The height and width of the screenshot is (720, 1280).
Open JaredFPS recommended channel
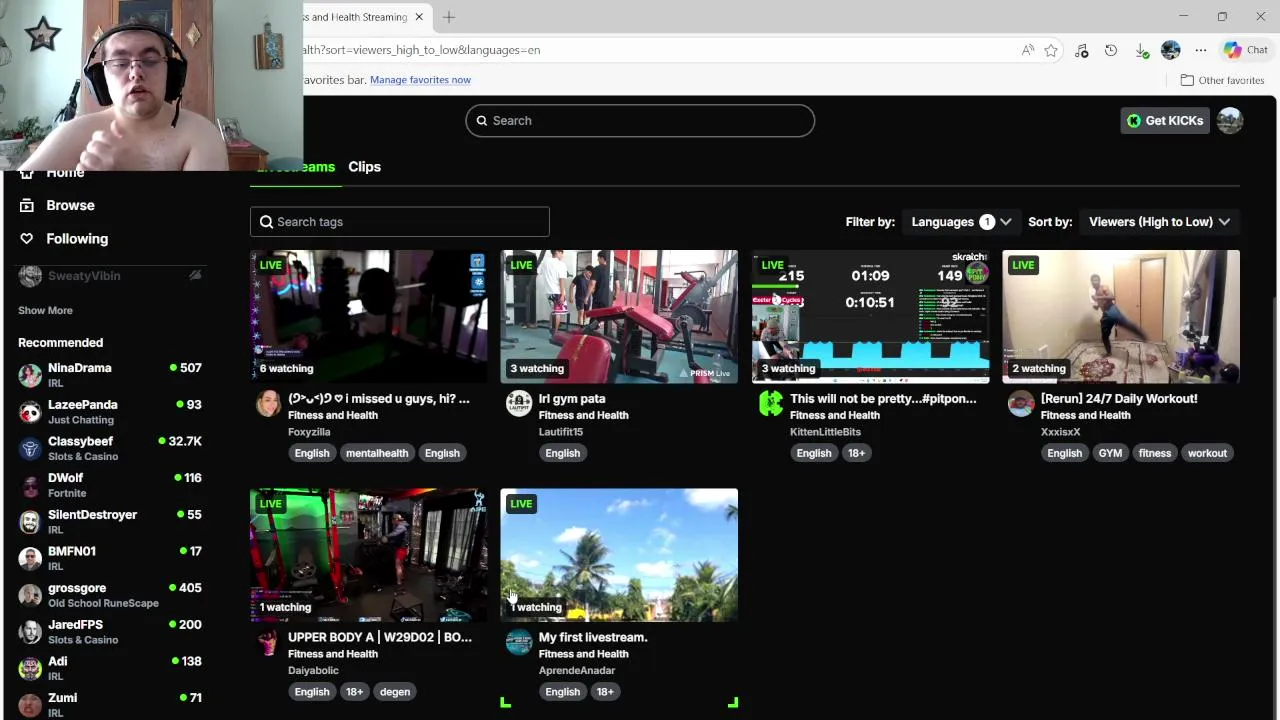[x=110, y=632]
